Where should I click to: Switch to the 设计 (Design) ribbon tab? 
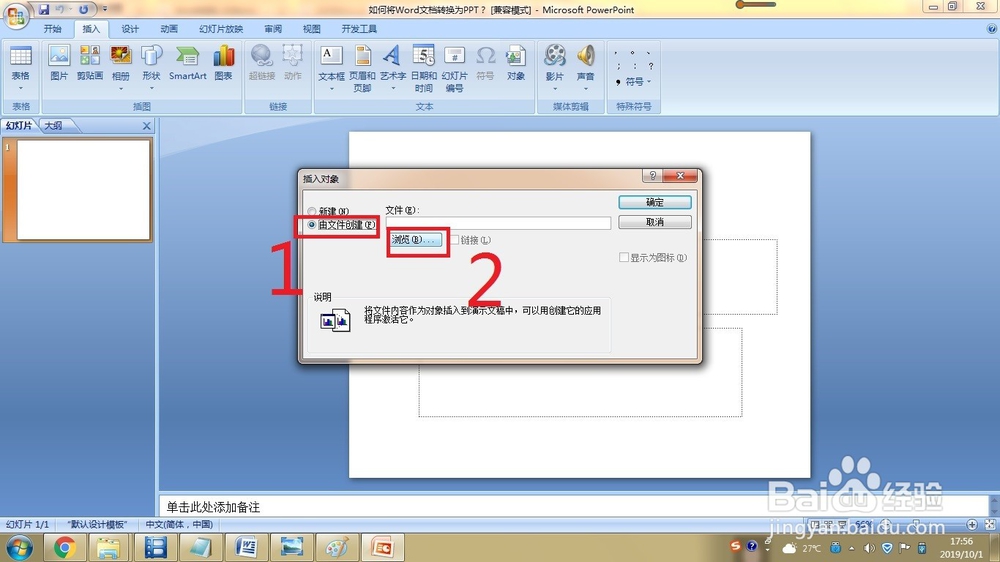coord(130,29)
